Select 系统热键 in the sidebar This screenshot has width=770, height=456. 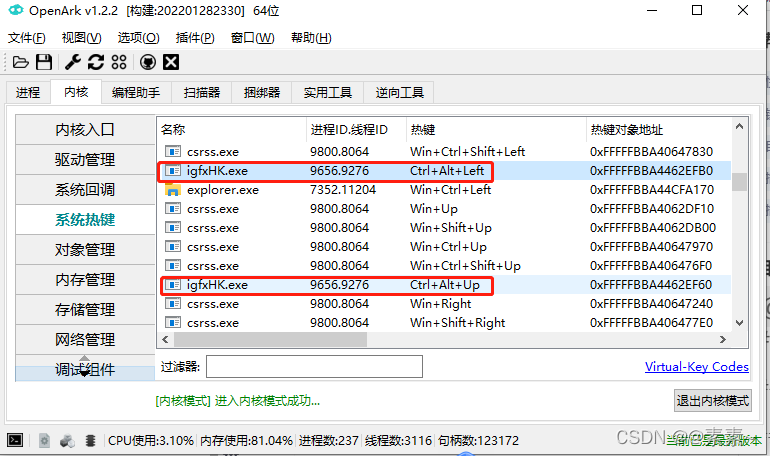pos(85,219)
